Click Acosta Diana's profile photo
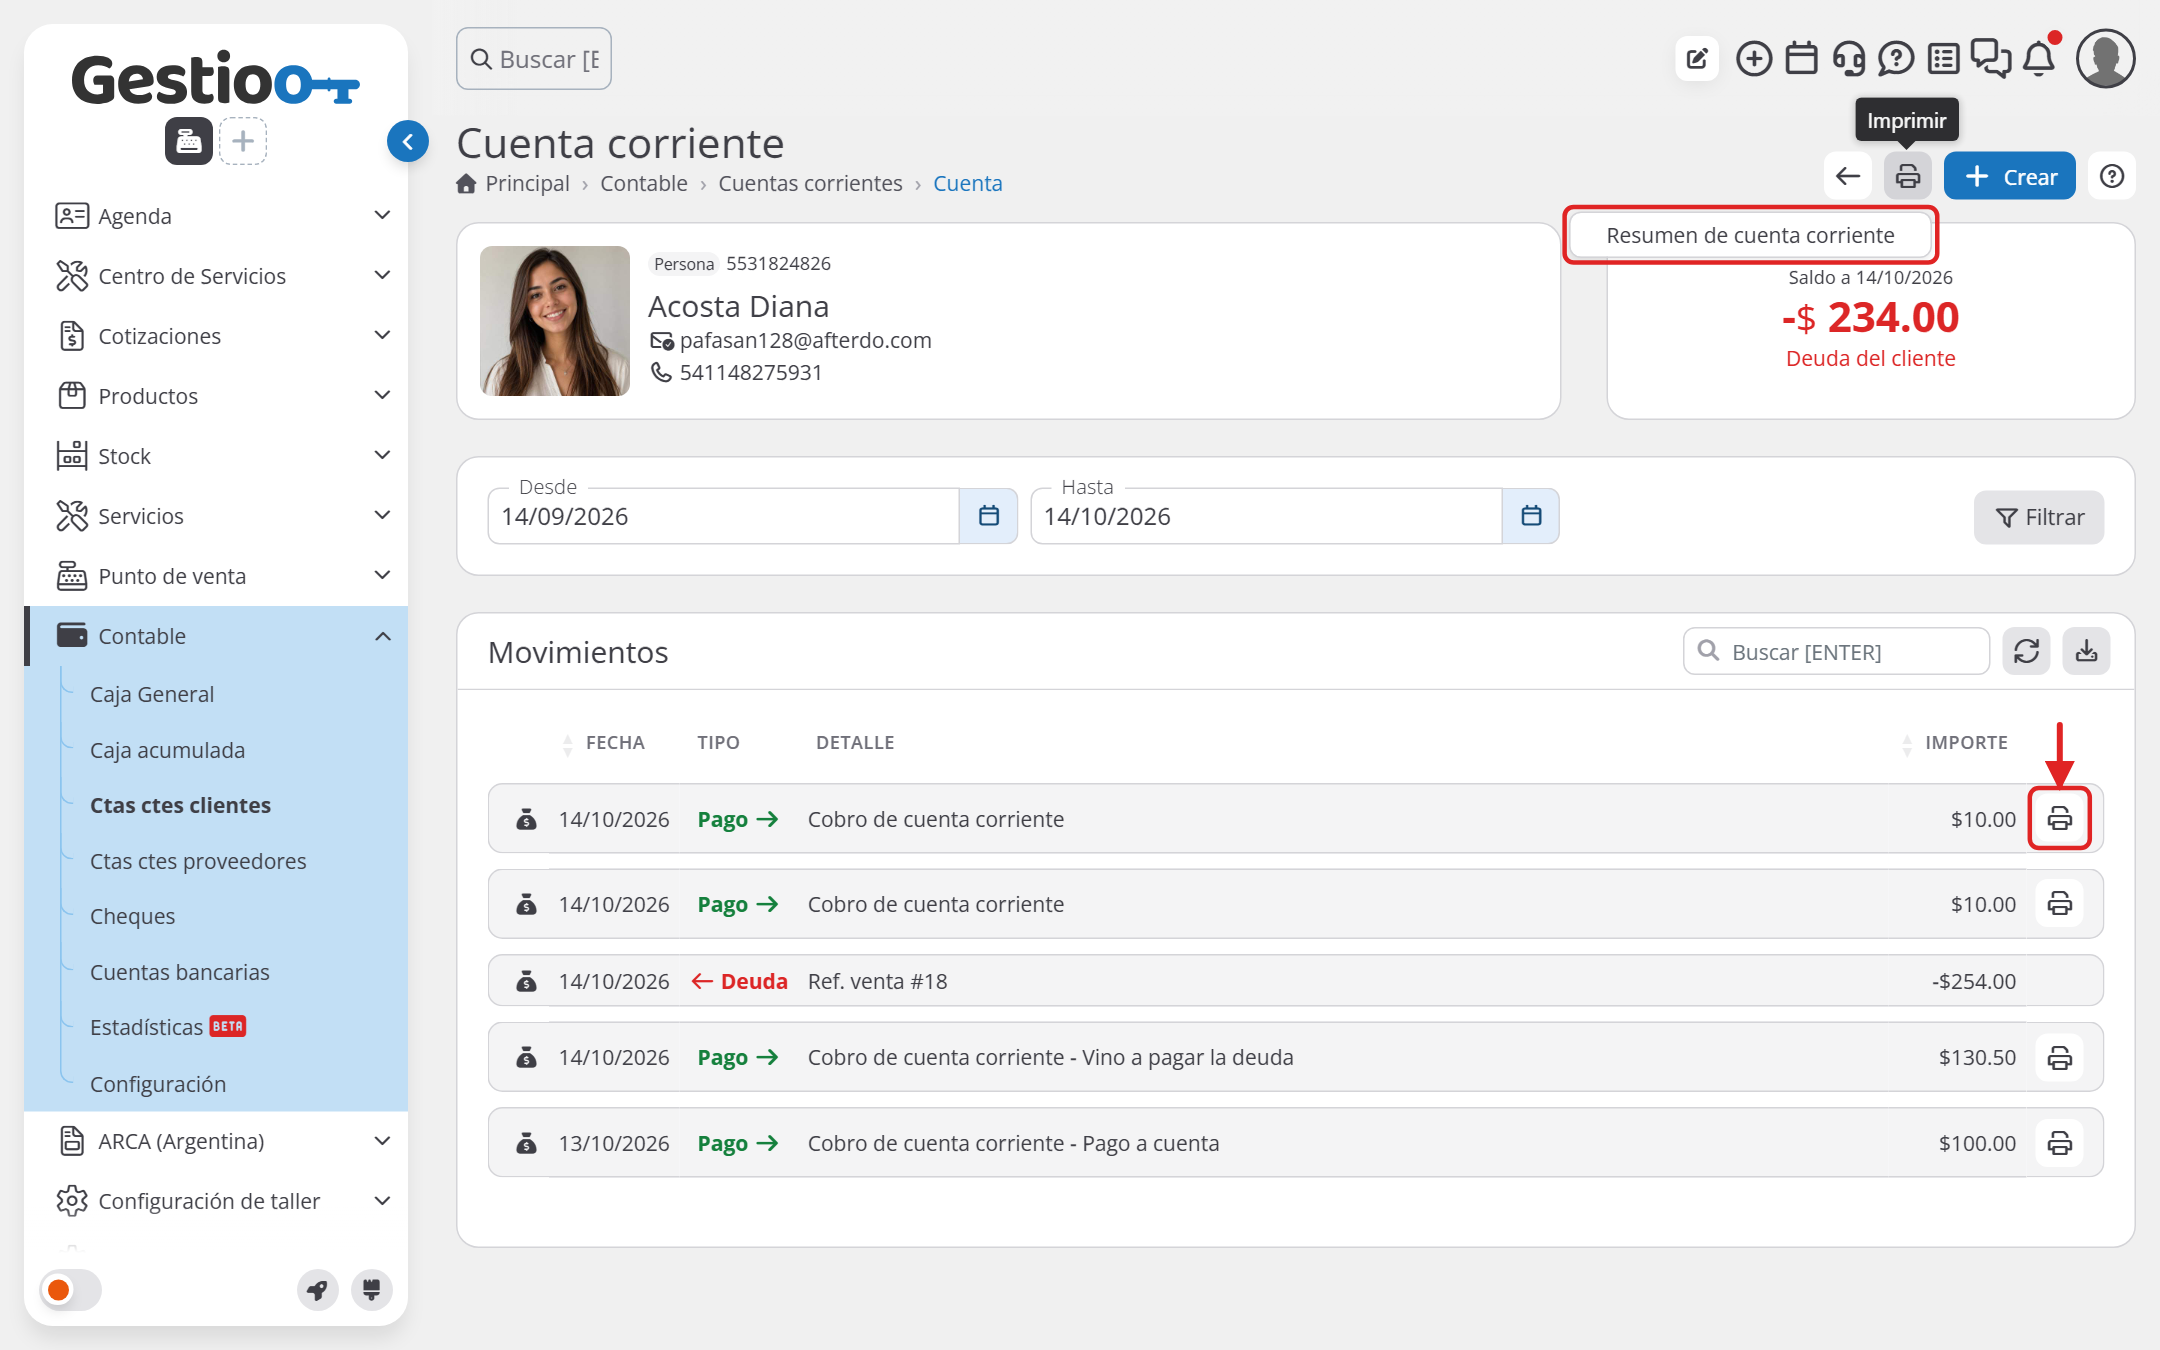Image resolution: width=2160 pixels, height=1350 pixels. point(555,321)
